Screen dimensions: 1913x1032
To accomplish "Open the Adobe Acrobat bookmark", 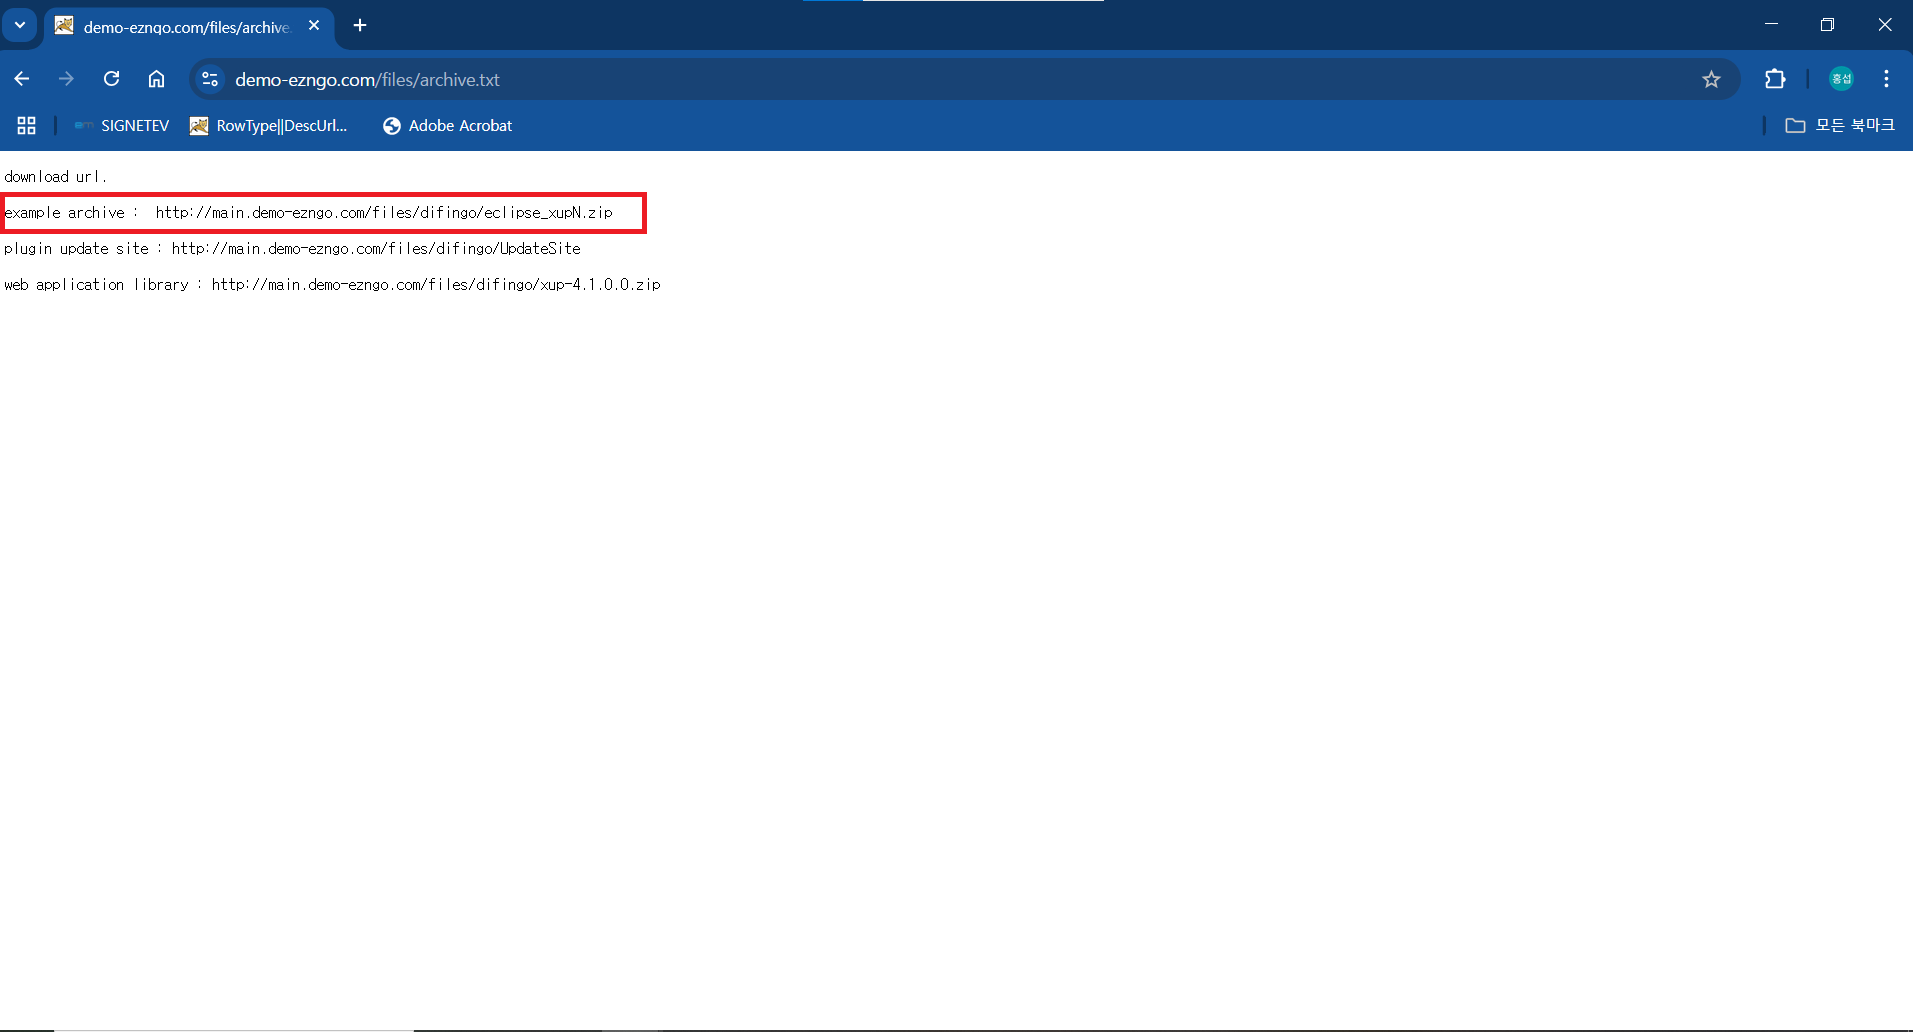I will click(447, 125).
